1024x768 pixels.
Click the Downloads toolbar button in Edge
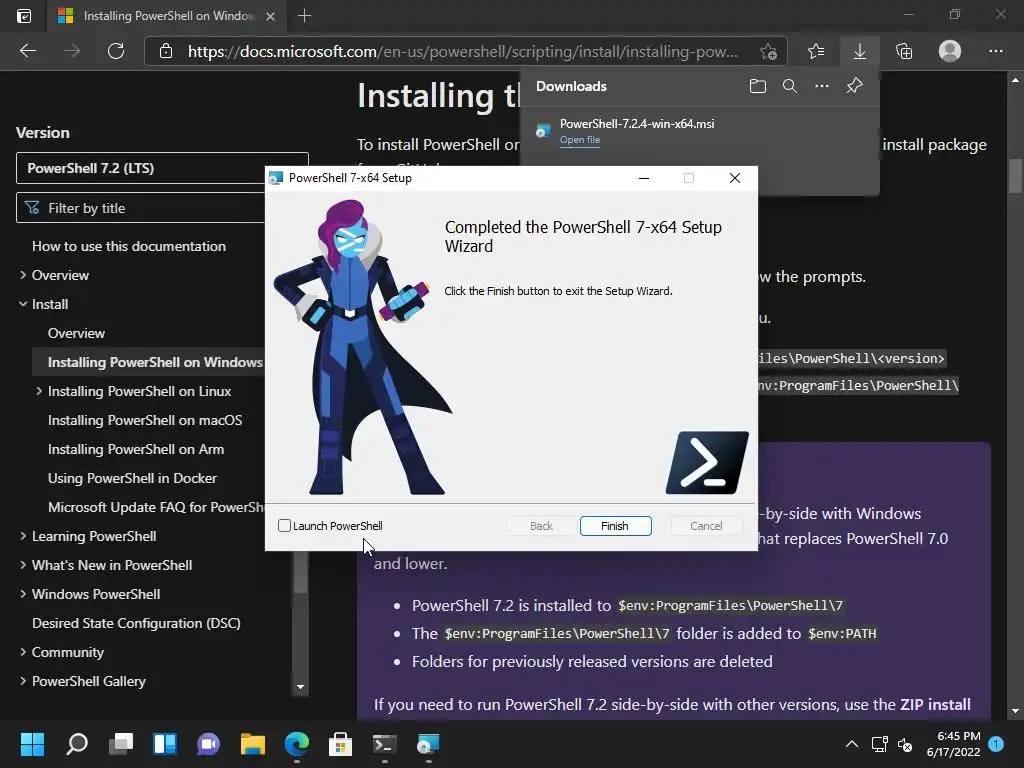859,51
